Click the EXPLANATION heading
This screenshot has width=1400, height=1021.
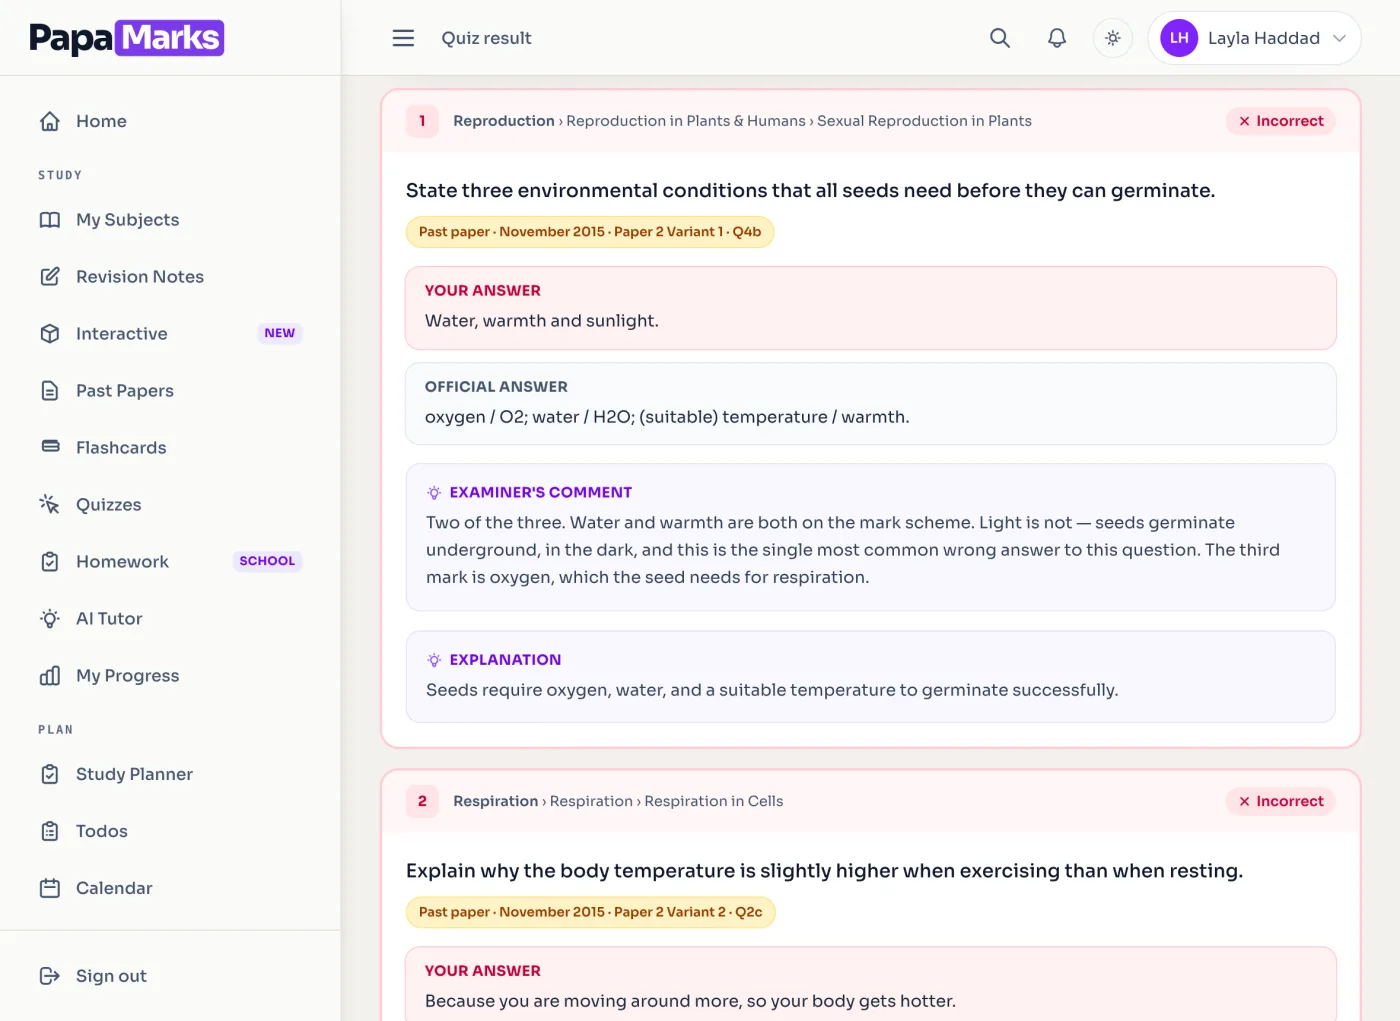coord(505,660)
